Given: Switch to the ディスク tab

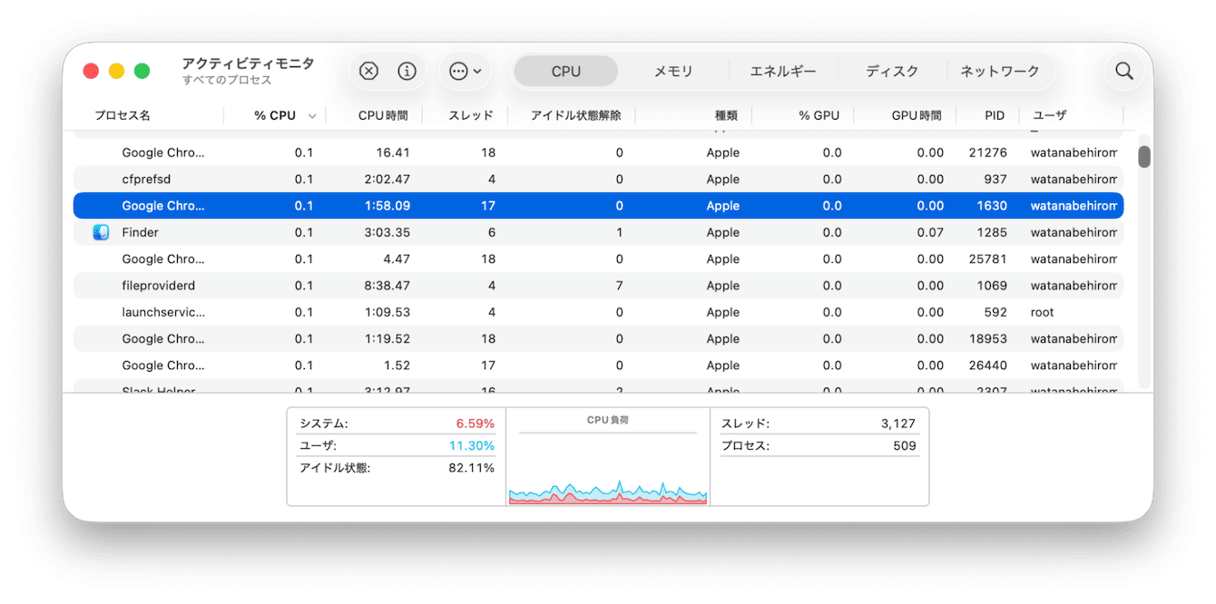Looking at the screenshot, I should pyautogui.click(x=892, y=71).
